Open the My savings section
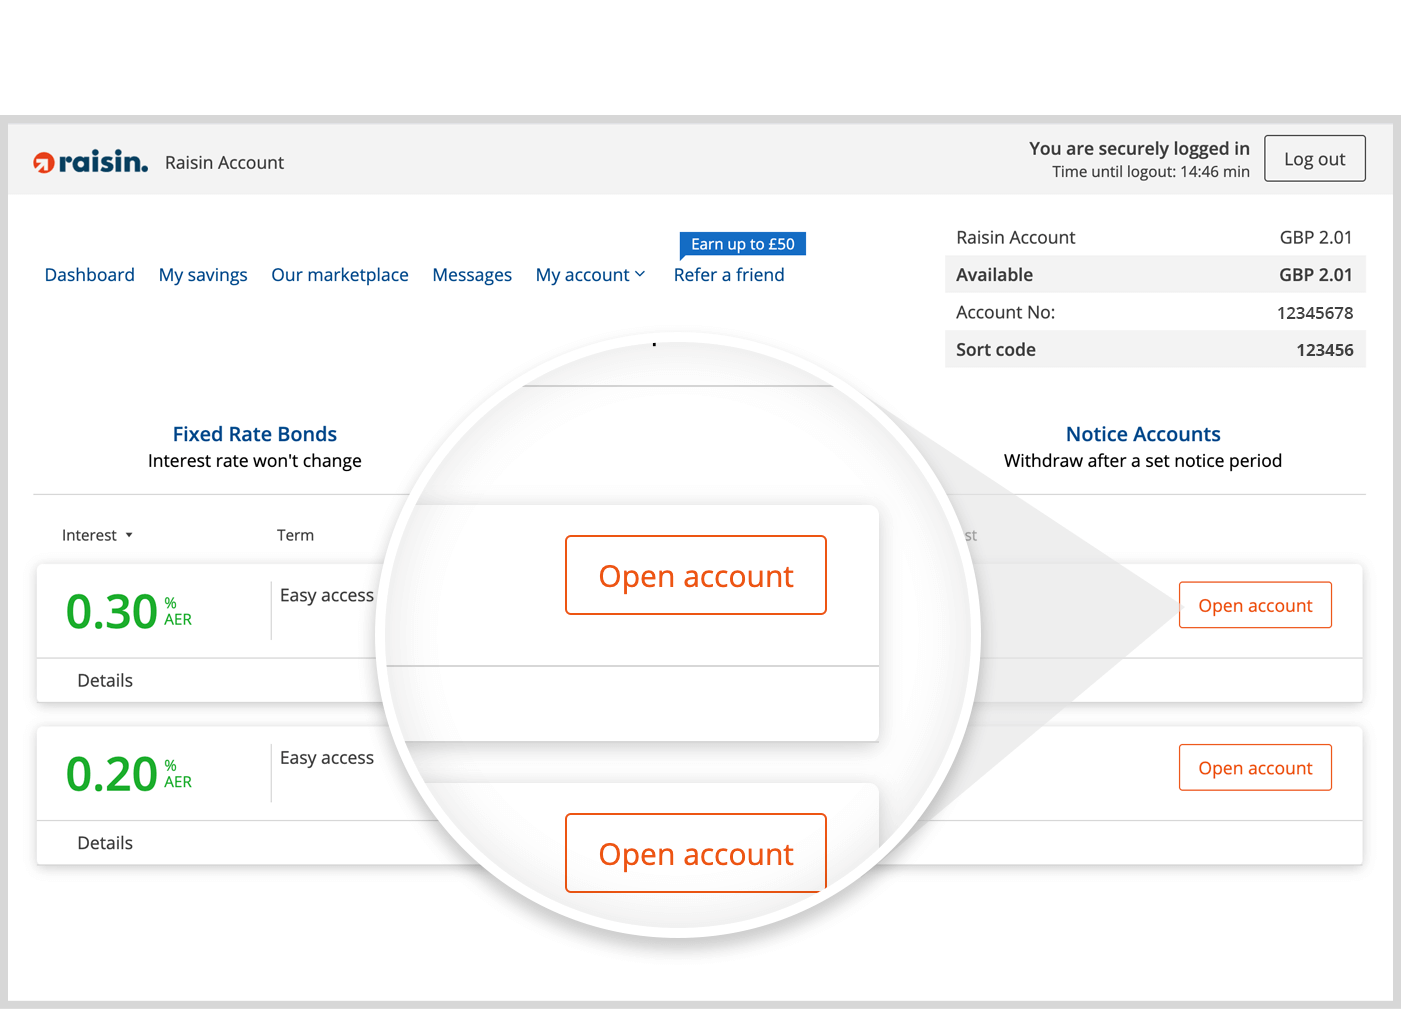Screen dimensions: 1401x1009 point(203,275)
